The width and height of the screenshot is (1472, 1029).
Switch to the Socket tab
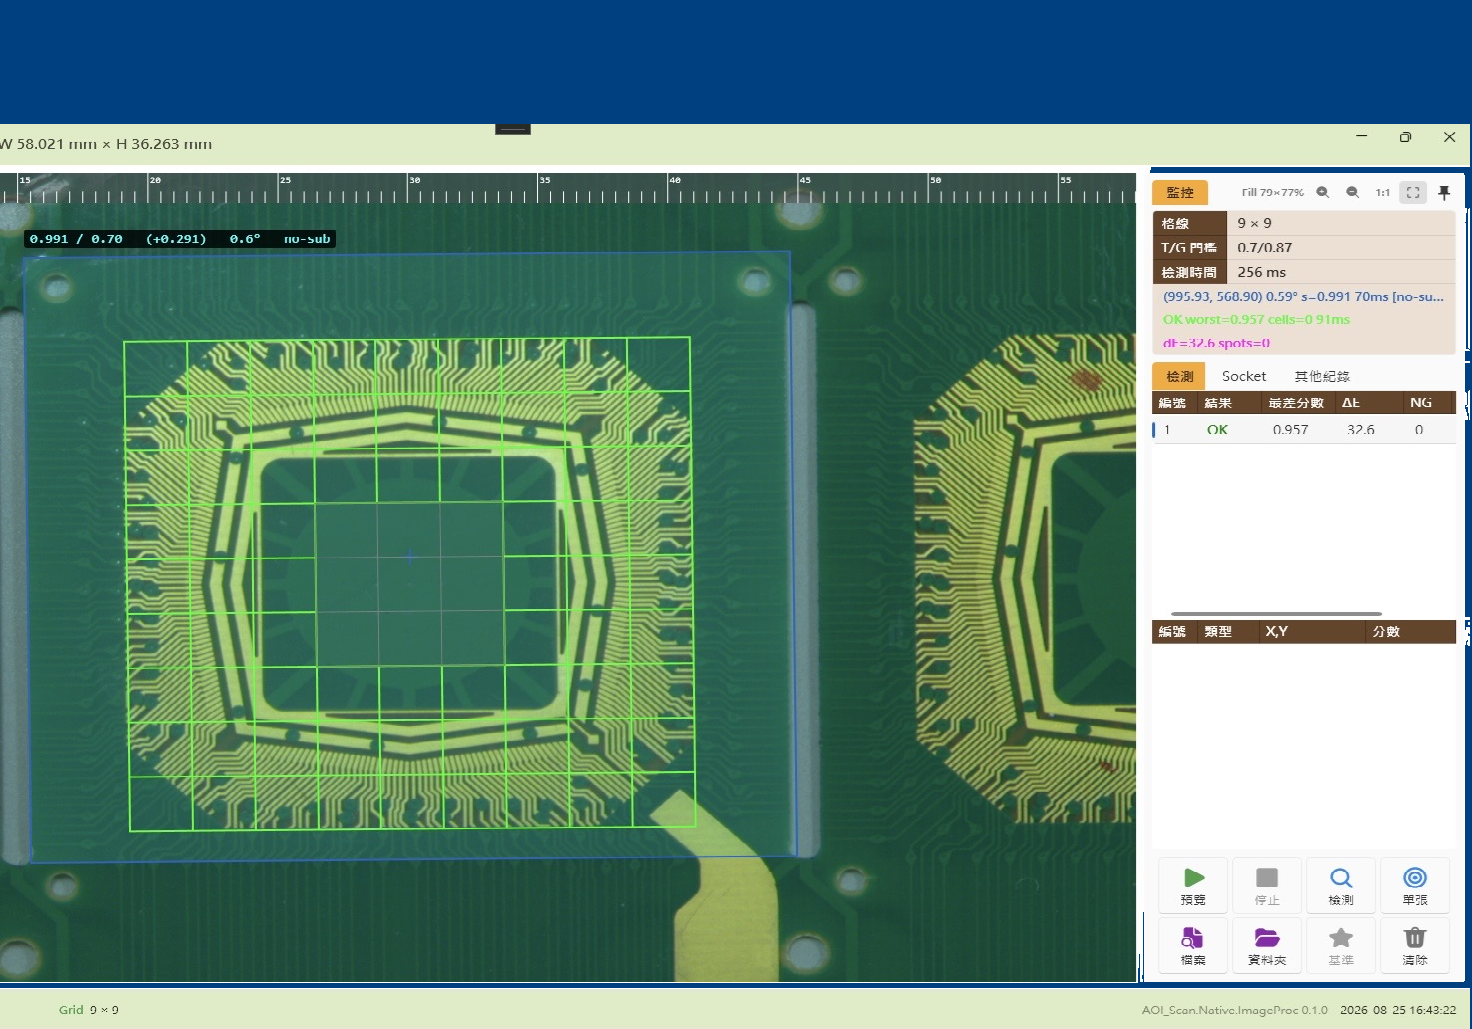(1244, 376)
